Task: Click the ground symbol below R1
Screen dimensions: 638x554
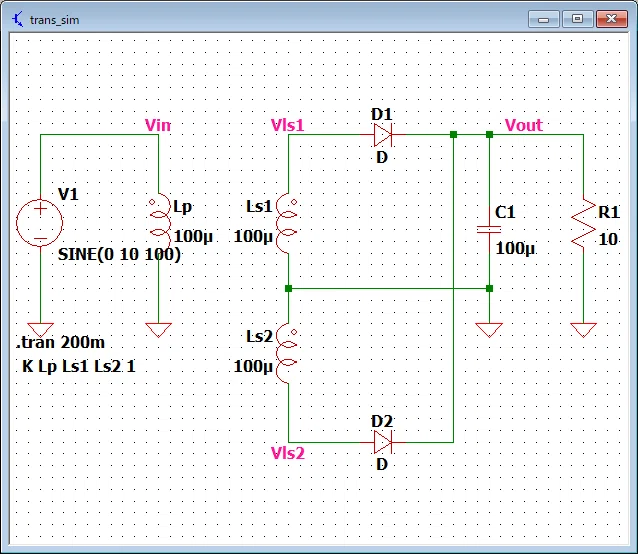Action: pos(583,330)
